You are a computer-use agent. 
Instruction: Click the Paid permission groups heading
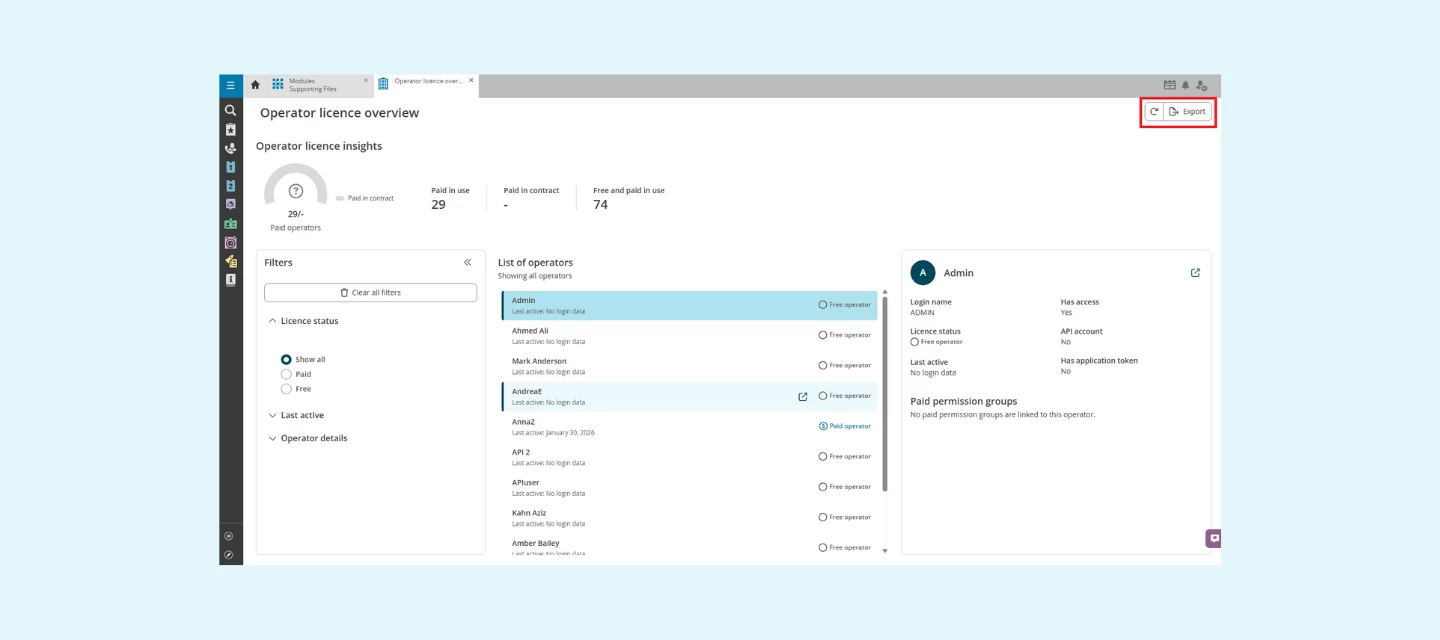[x=964, y=401]
